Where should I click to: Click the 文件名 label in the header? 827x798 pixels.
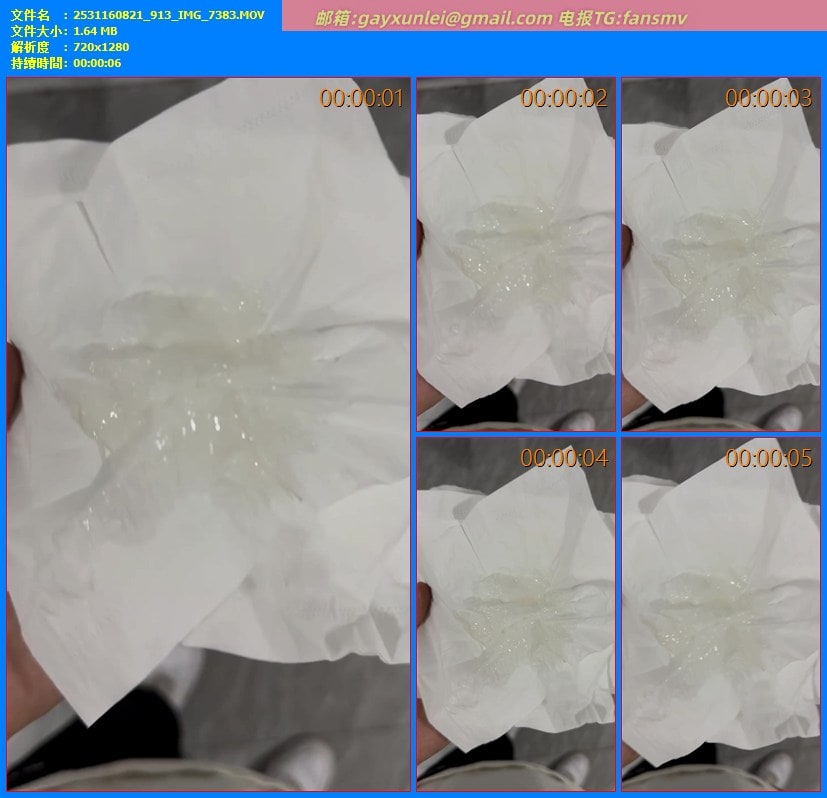[30, 15]
